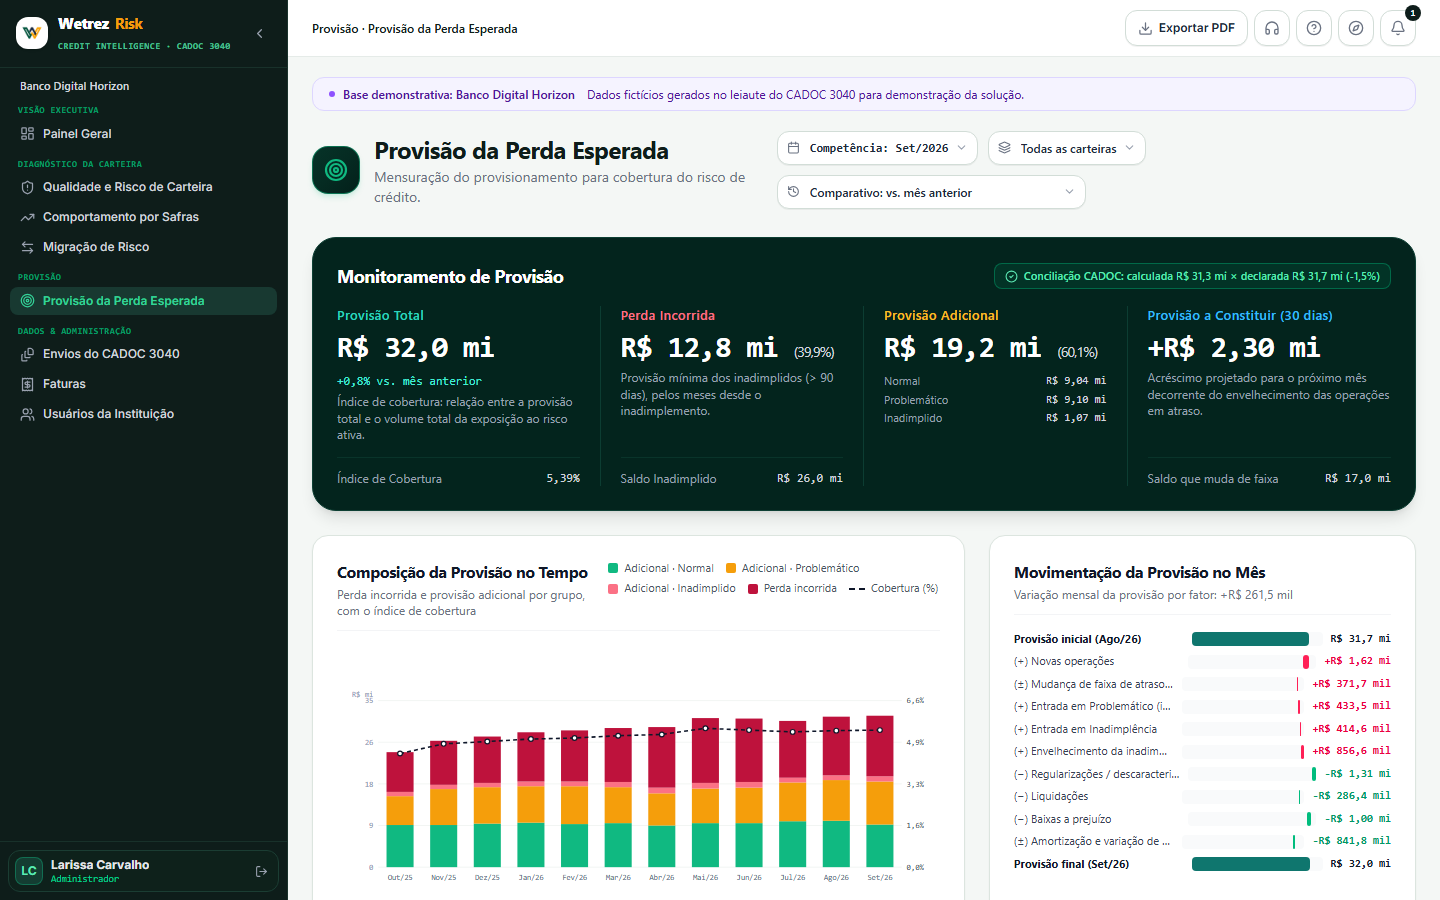Screen dimensions: 1440x900
Task: Click the R$ 19,2 mi Provisão Adicional value
Action: (962, 348)
